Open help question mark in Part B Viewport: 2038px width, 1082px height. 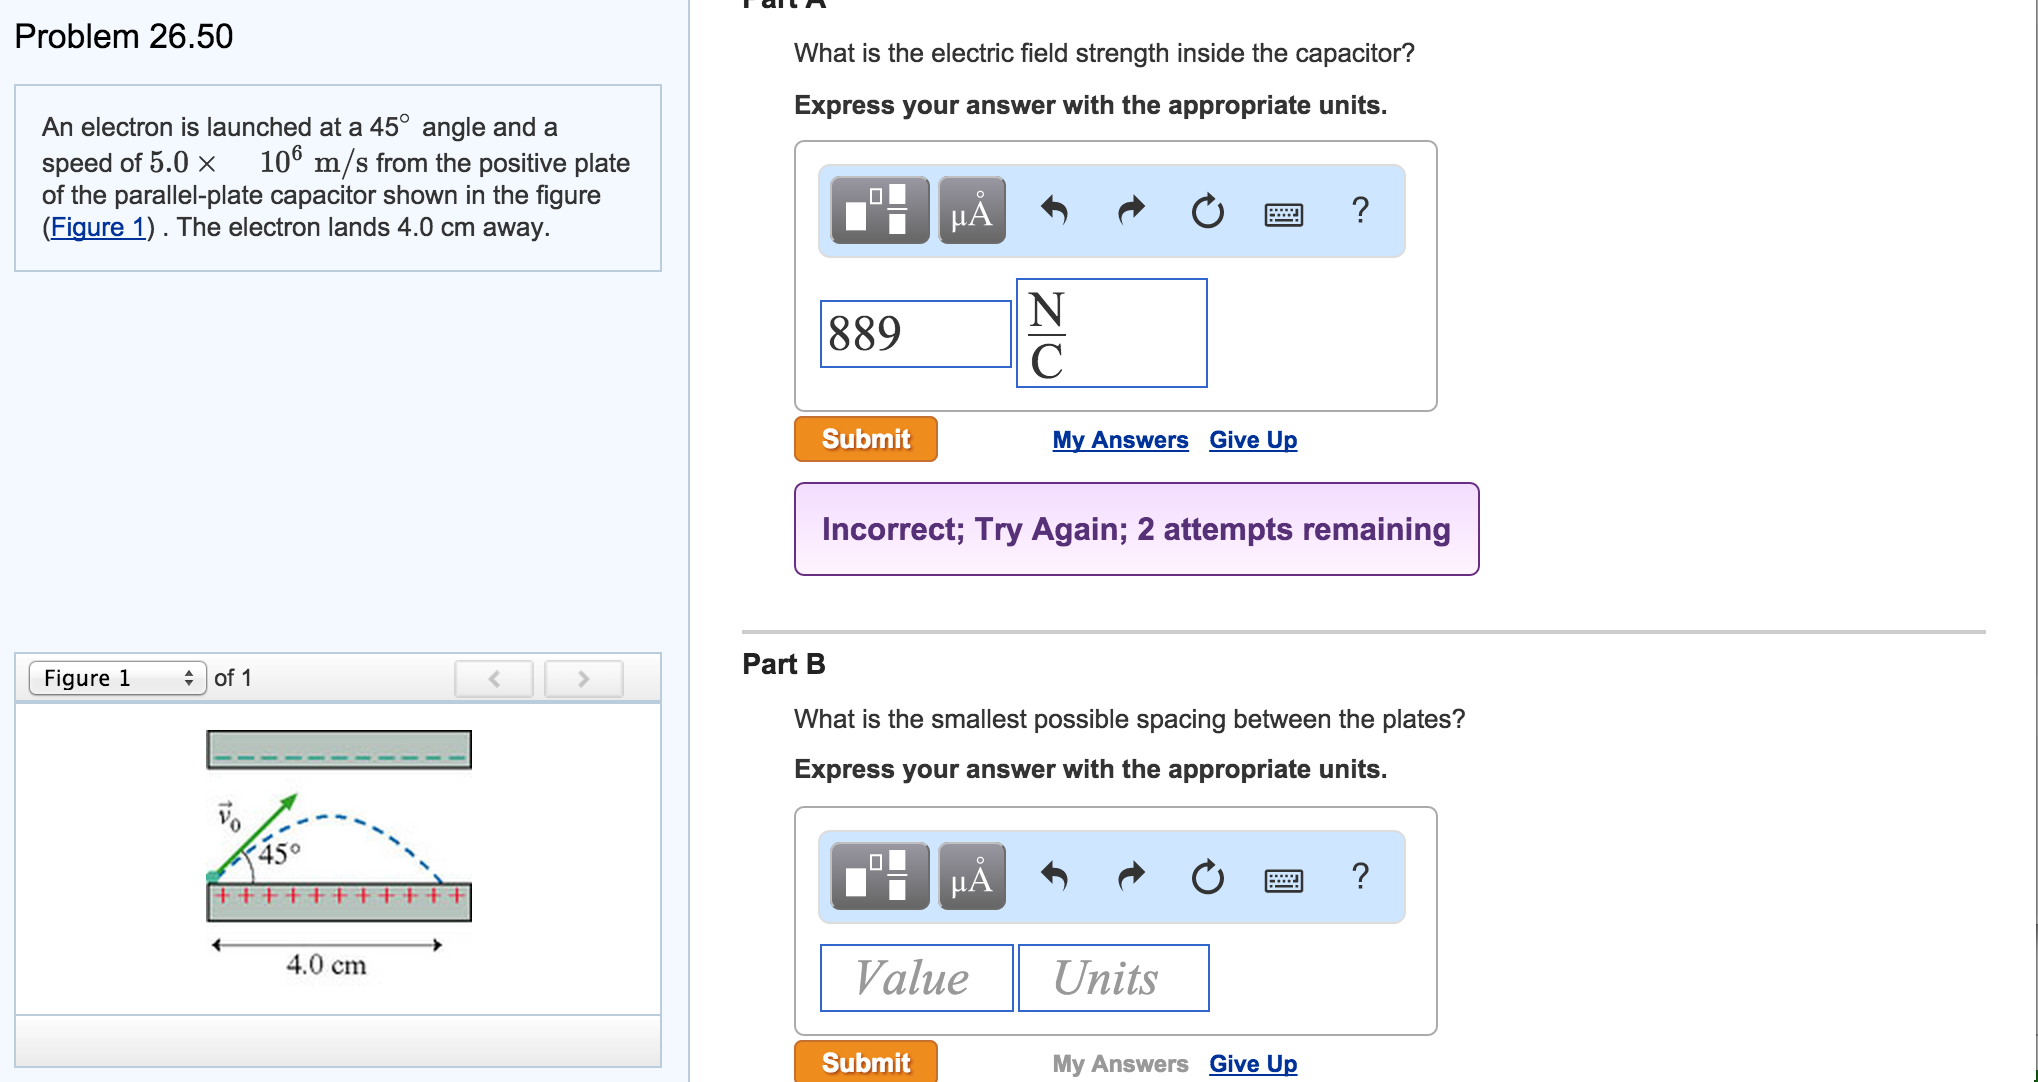click(x=1360, y=876)
